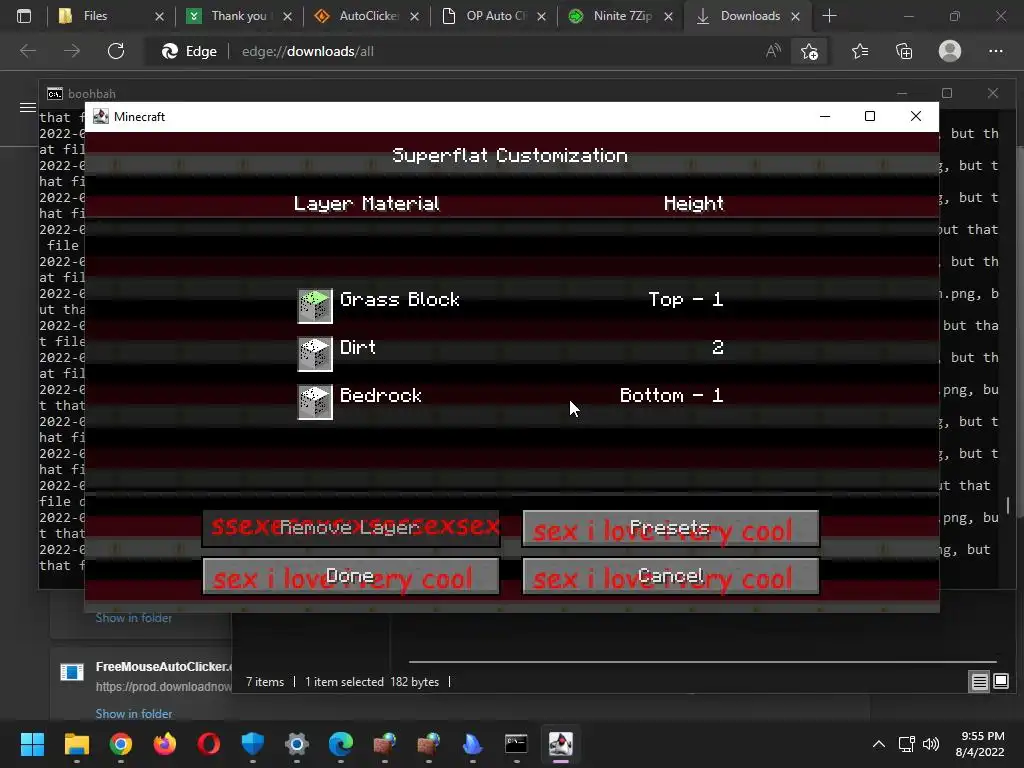The width and height of the screenshot is (1024, 768).
Task: Click the Remove Layer button in Minecraft
Action: pos(351,528)
